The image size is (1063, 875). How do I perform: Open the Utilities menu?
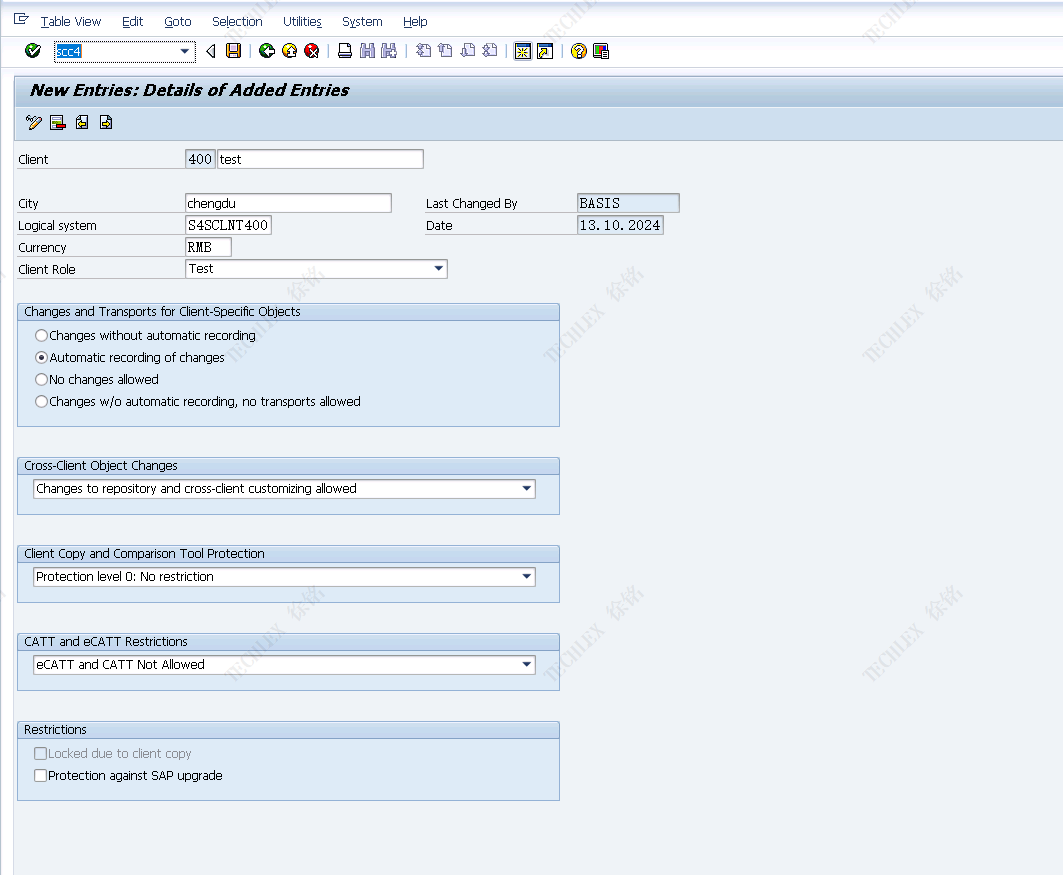coord(302,21)
